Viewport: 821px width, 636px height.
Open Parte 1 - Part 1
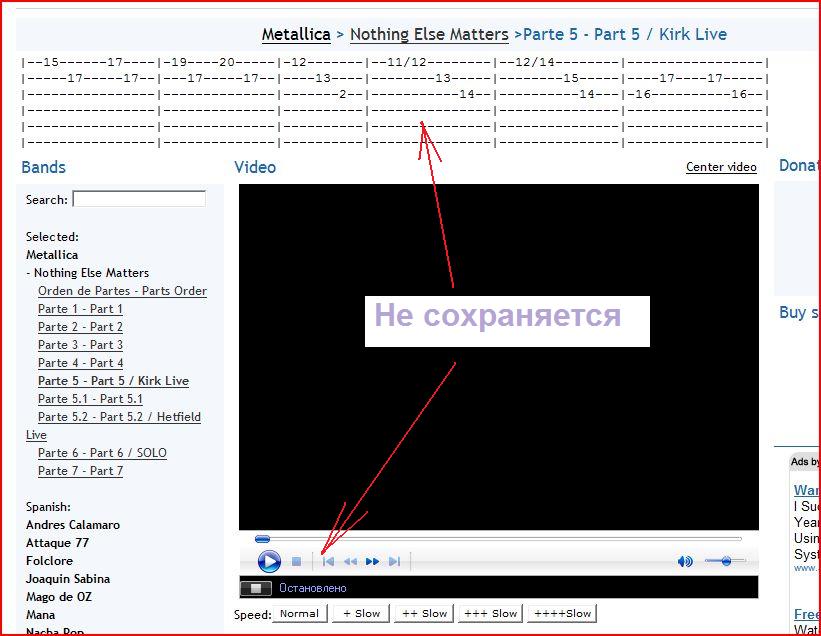point(80,309)
